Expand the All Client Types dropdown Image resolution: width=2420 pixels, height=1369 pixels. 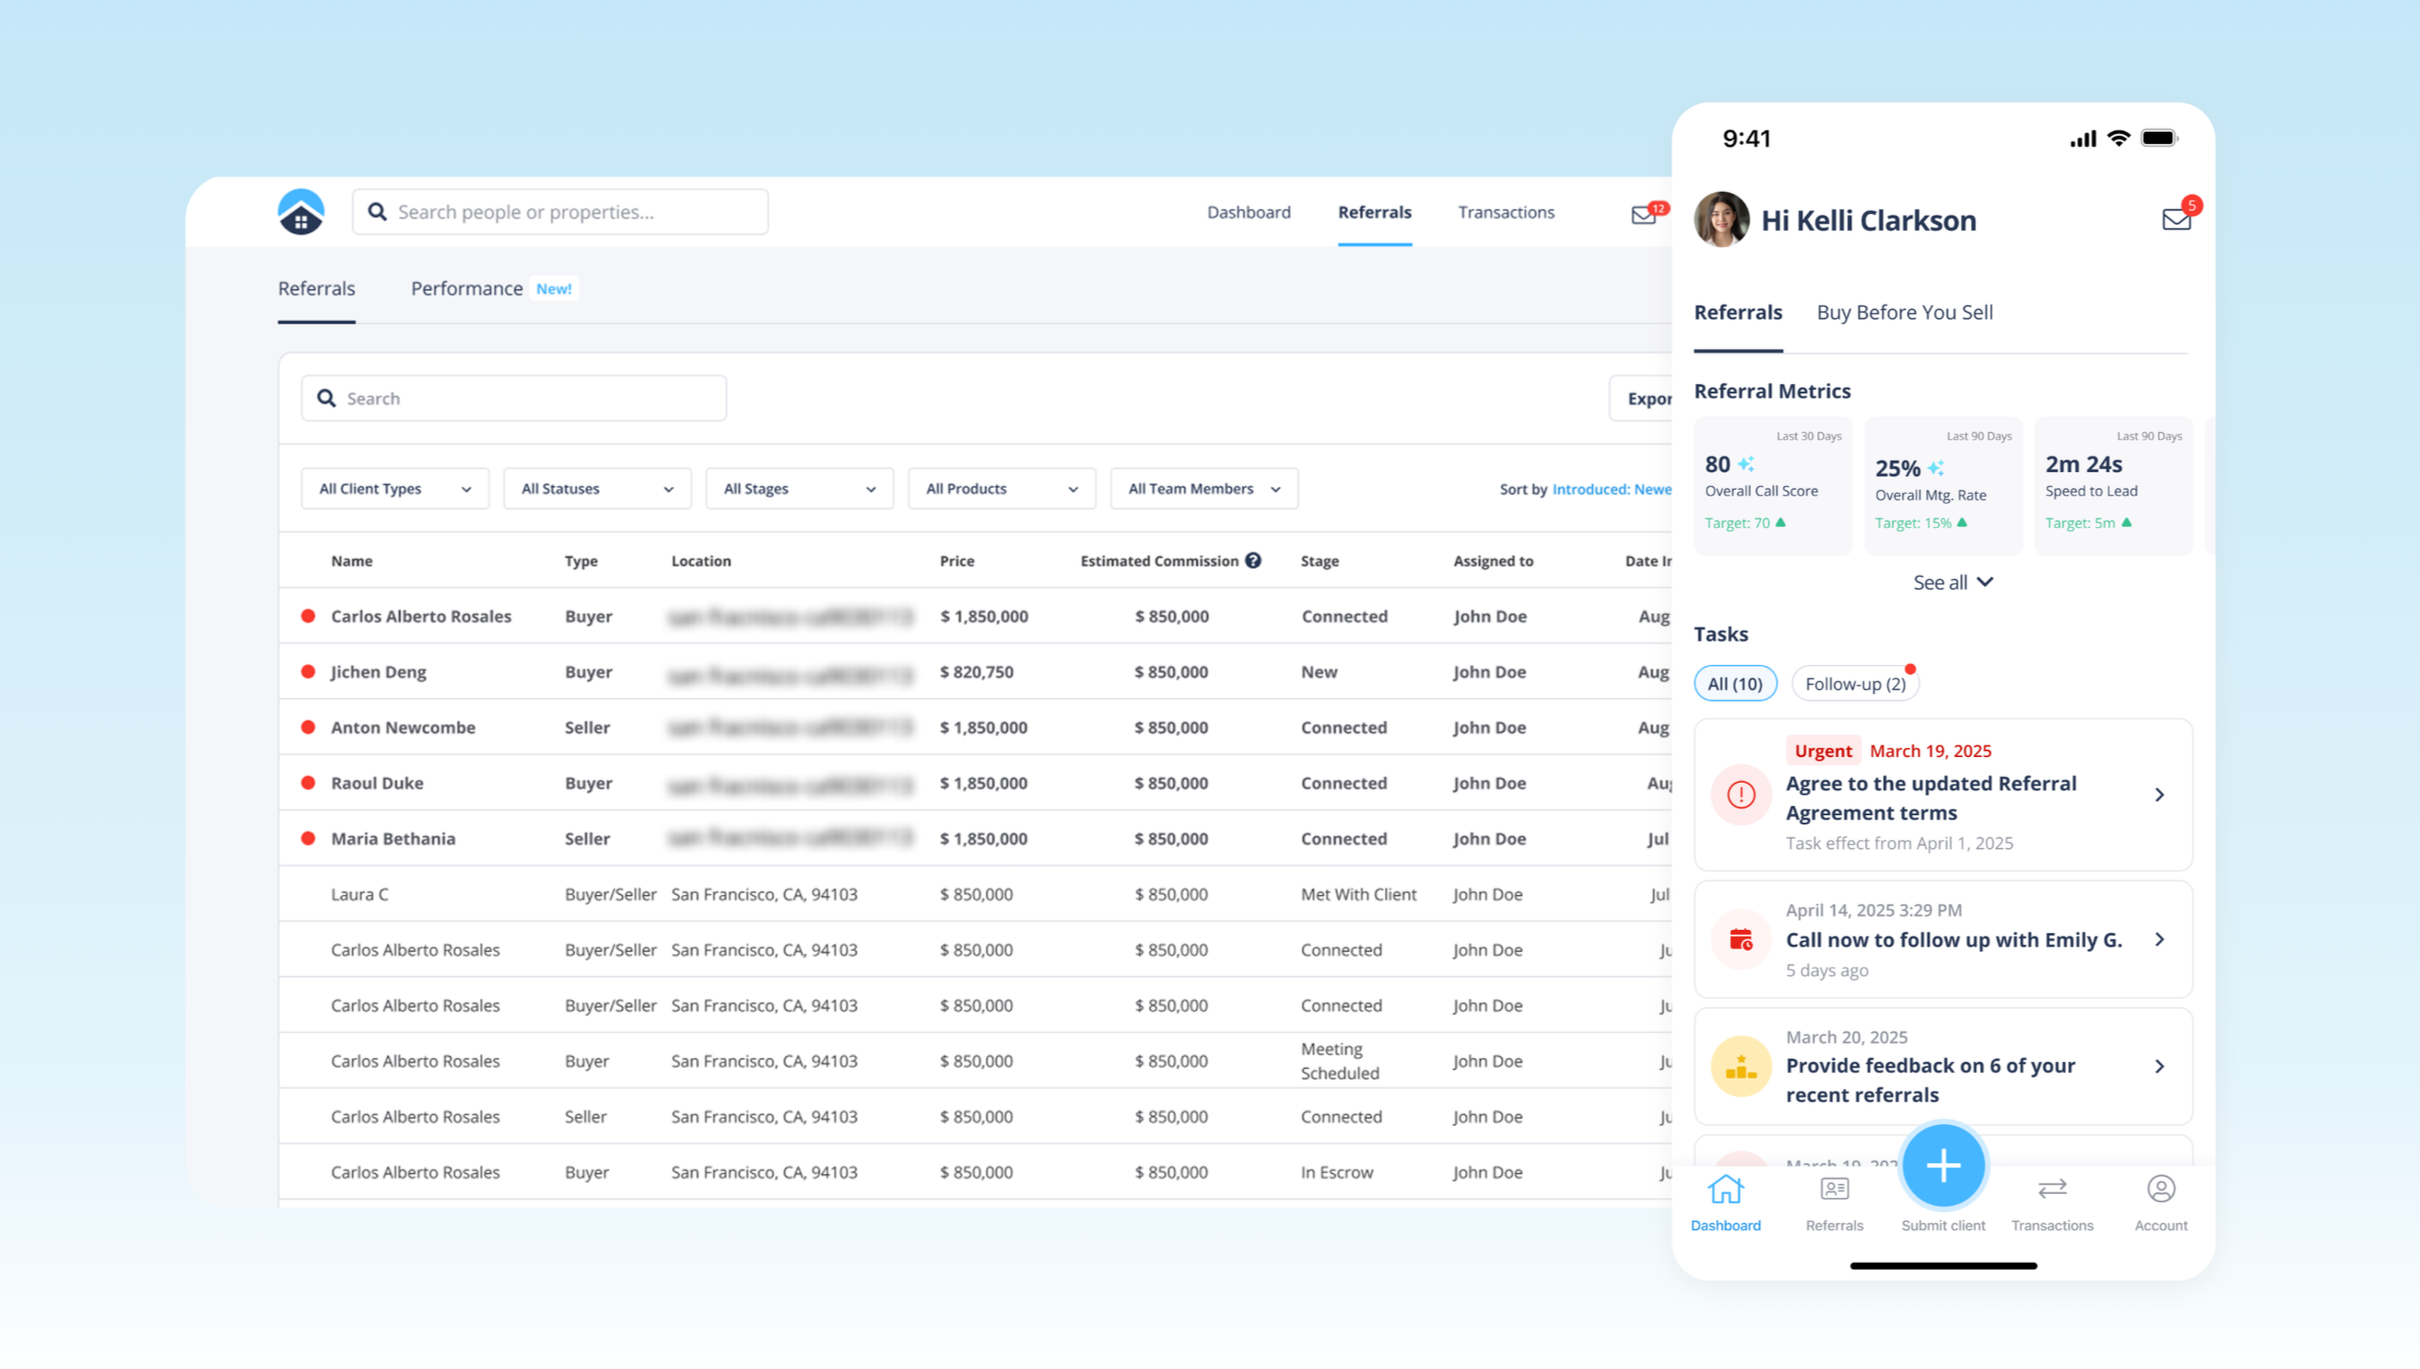(394, 489)
